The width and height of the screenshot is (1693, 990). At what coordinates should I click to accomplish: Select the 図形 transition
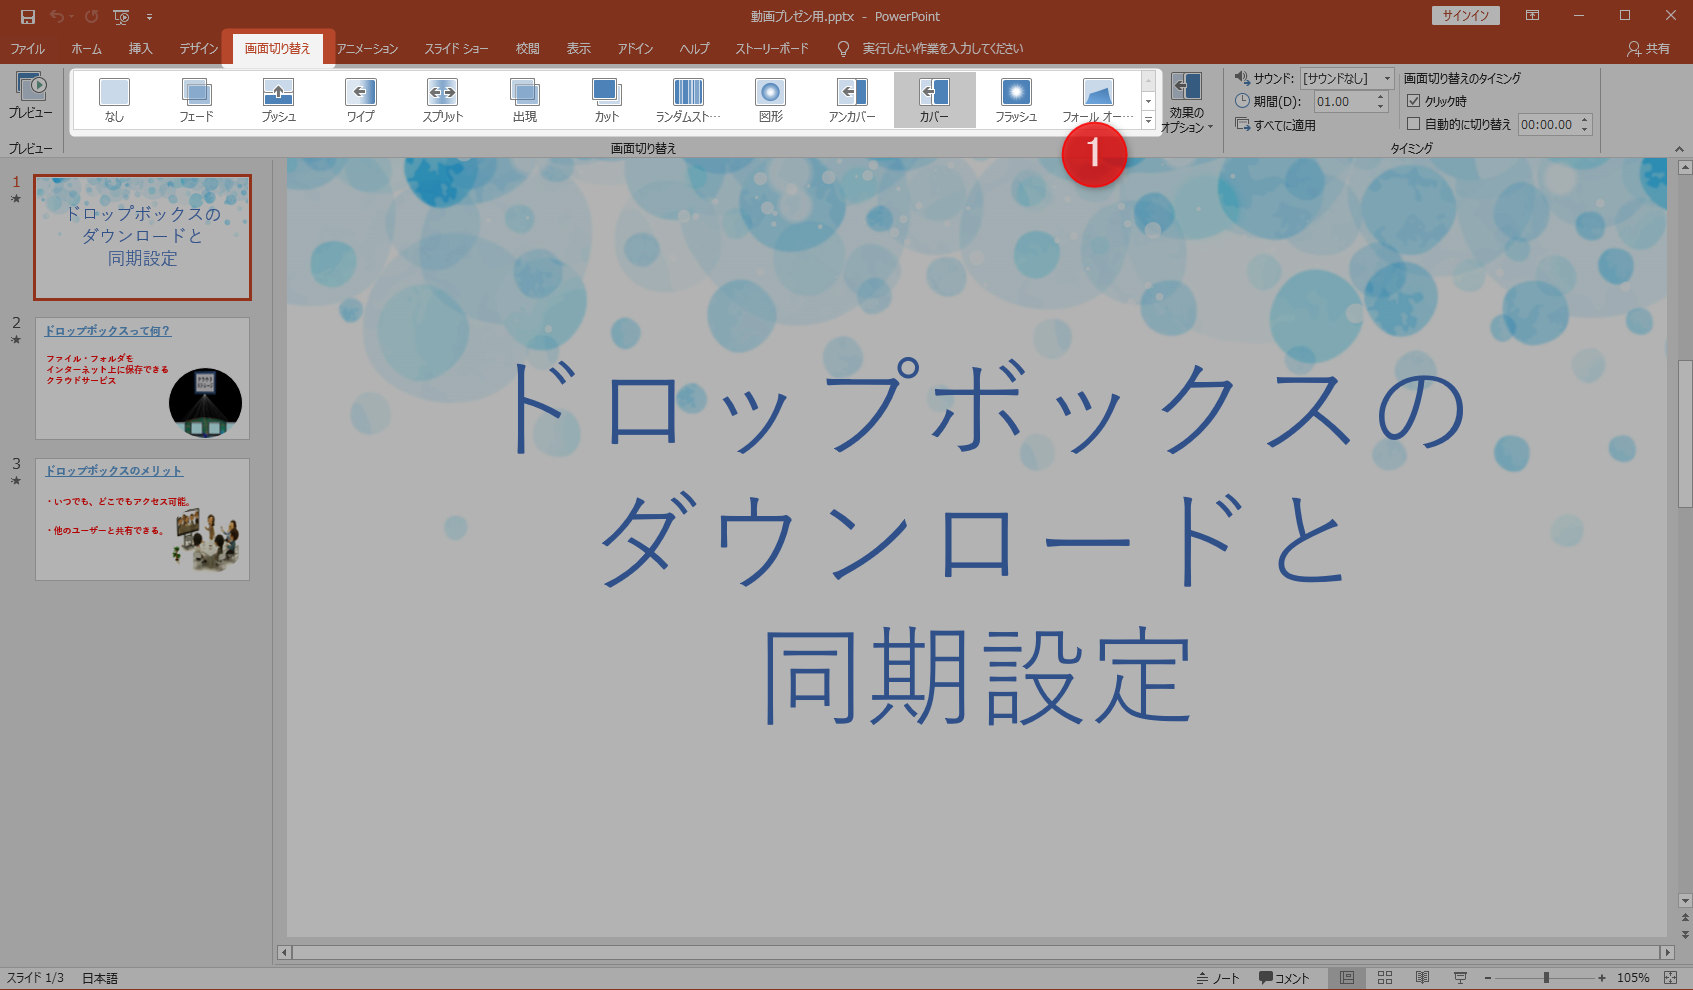(x=771, y=100)
